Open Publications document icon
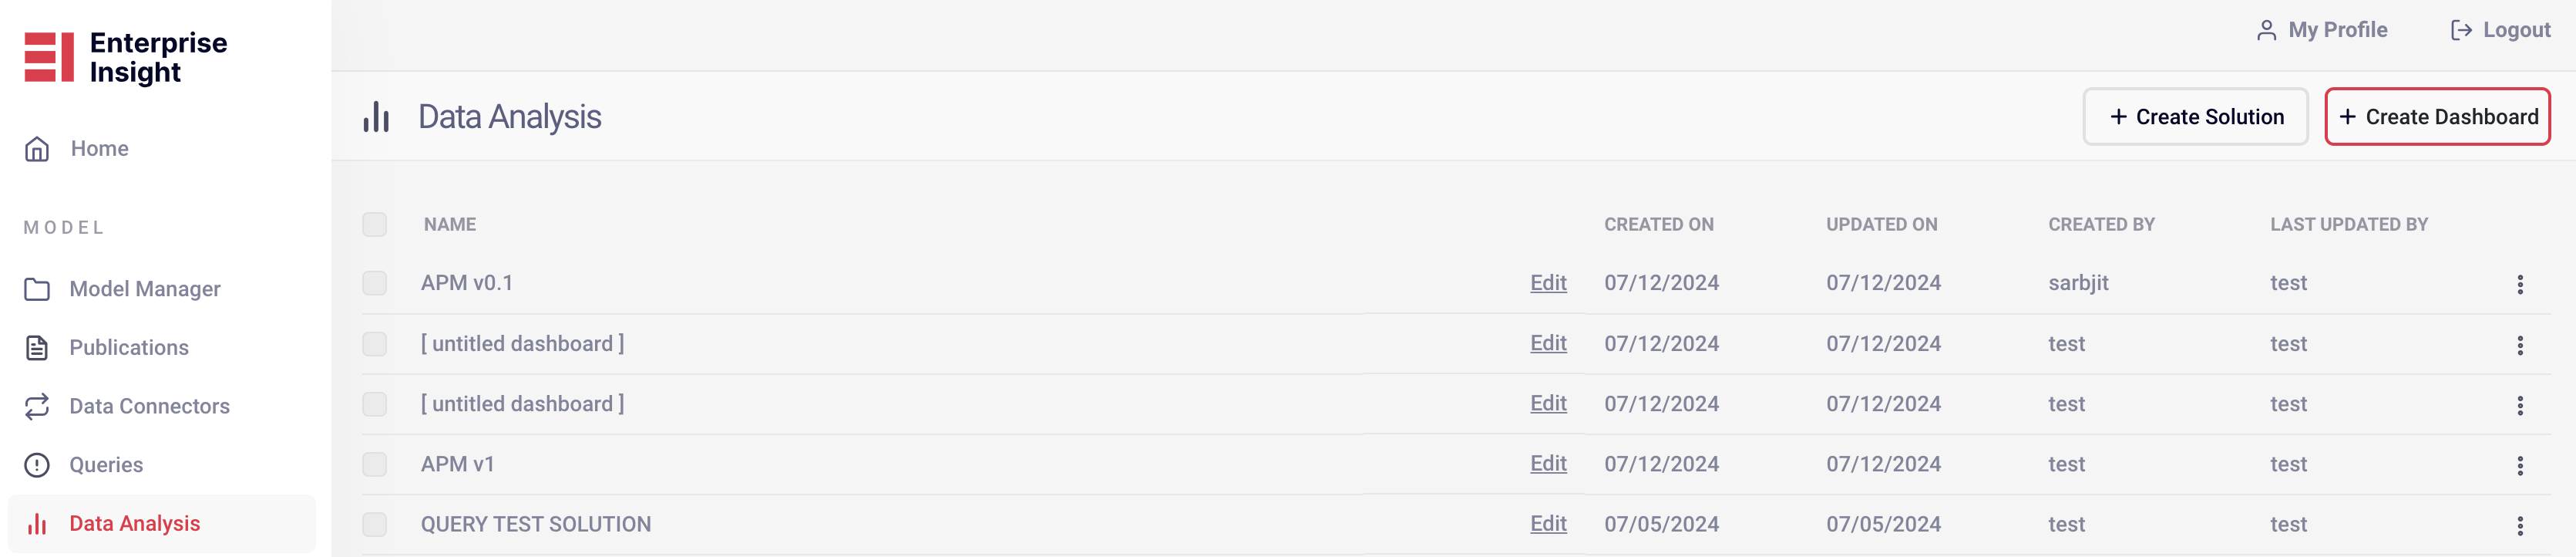Viewport: 2576px width, 557px height. 37,348
